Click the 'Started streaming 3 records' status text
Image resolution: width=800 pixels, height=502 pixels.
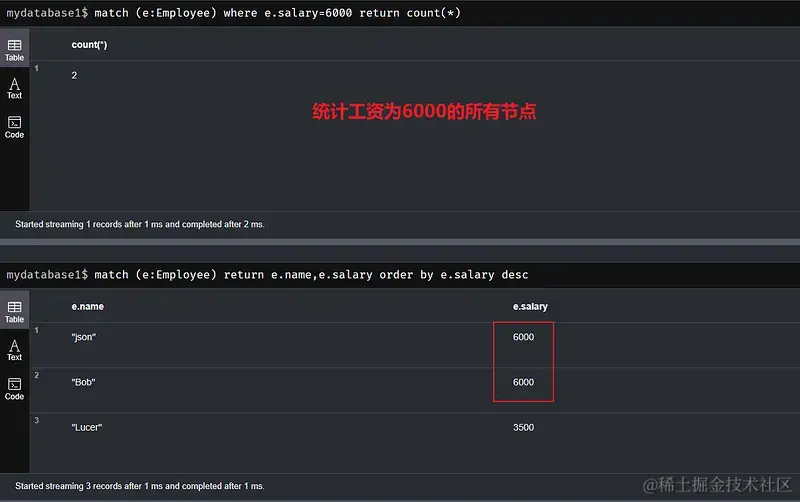click(140, 486)
